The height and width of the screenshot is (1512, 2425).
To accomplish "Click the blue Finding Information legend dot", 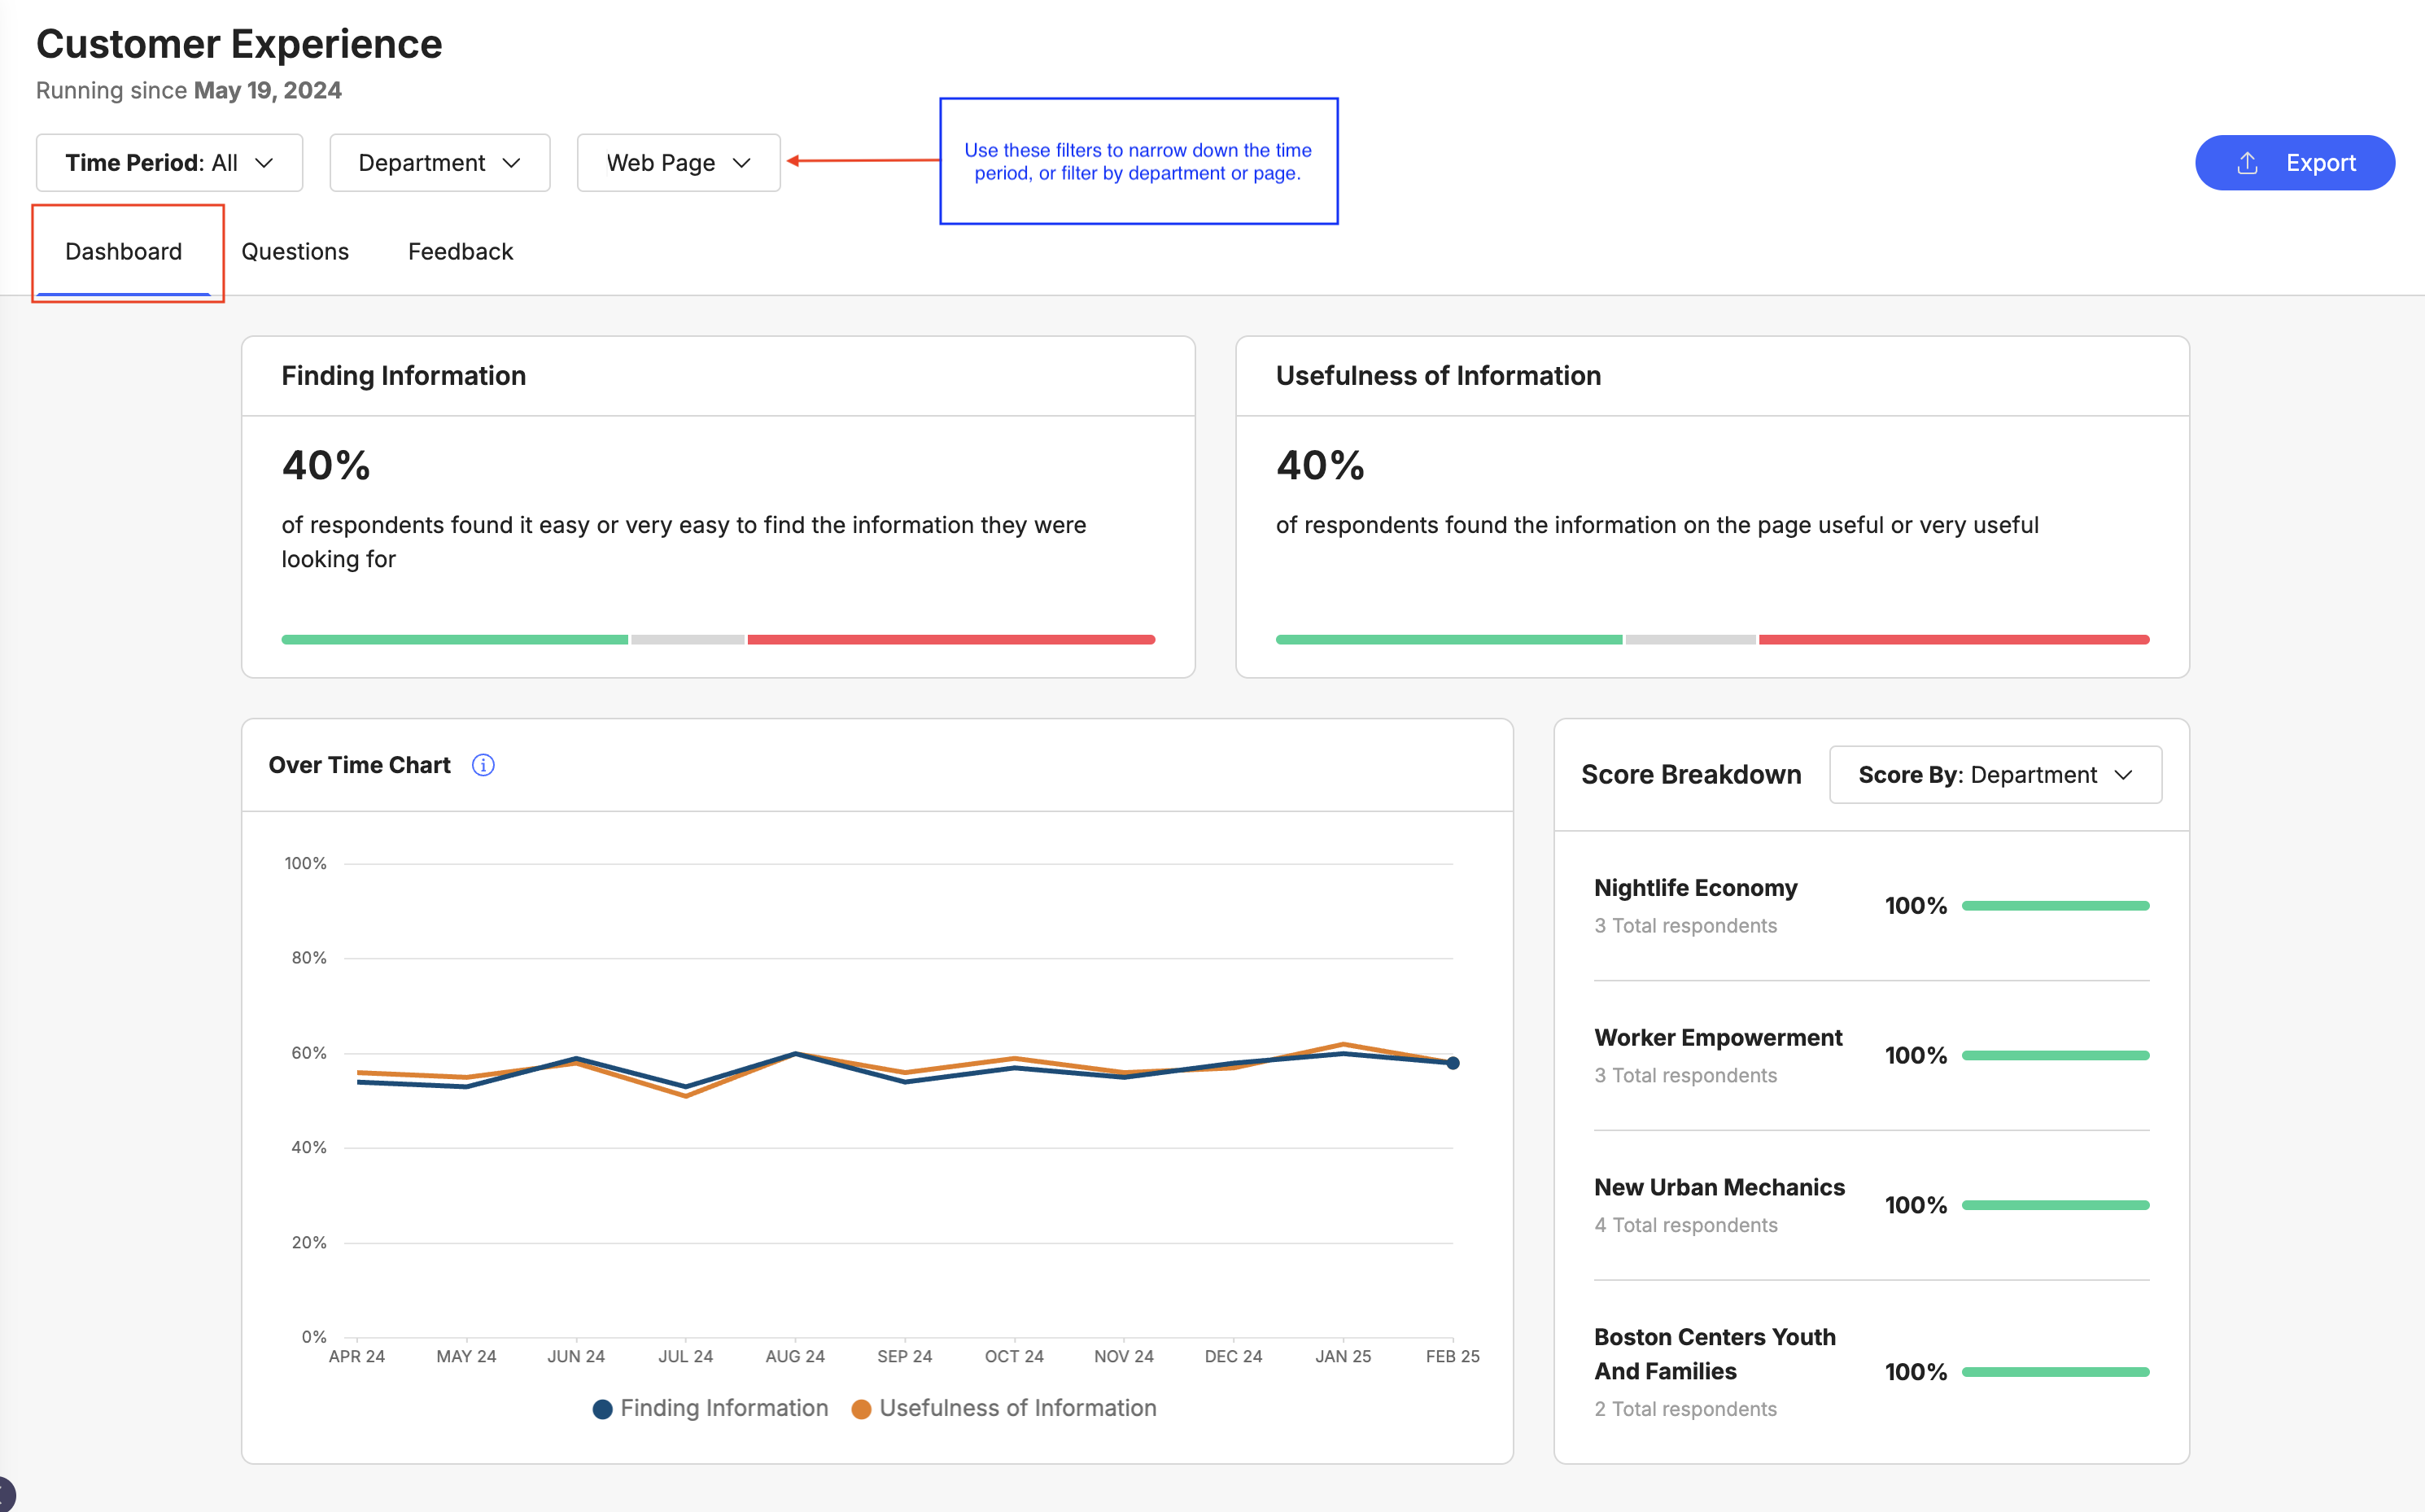I will 602,1409.
